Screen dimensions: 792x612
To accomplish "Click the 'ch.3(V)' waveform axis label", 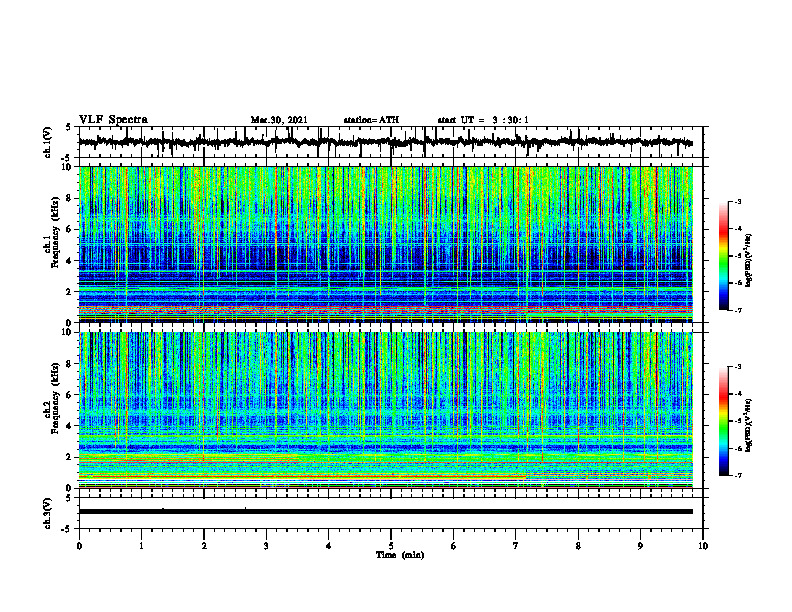I will [48, 514].
